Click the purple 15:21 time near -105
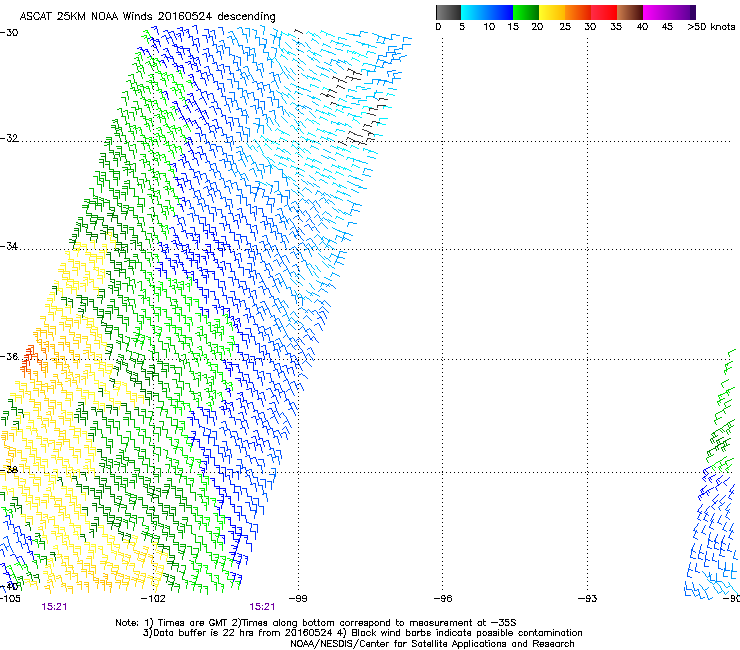 [x=54, y=607]
